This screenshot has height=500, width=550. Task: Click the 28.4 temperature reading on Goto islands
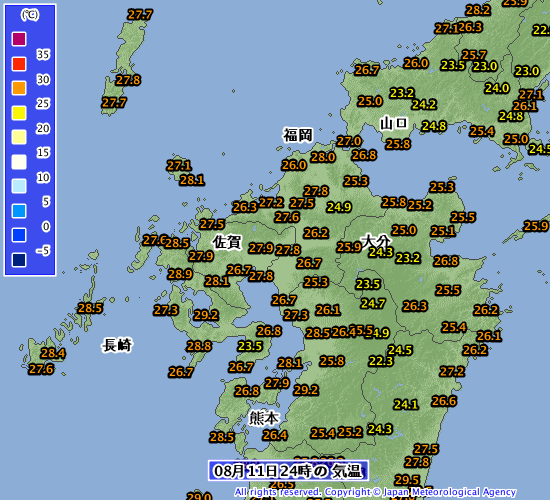click(x=53, y=353)
